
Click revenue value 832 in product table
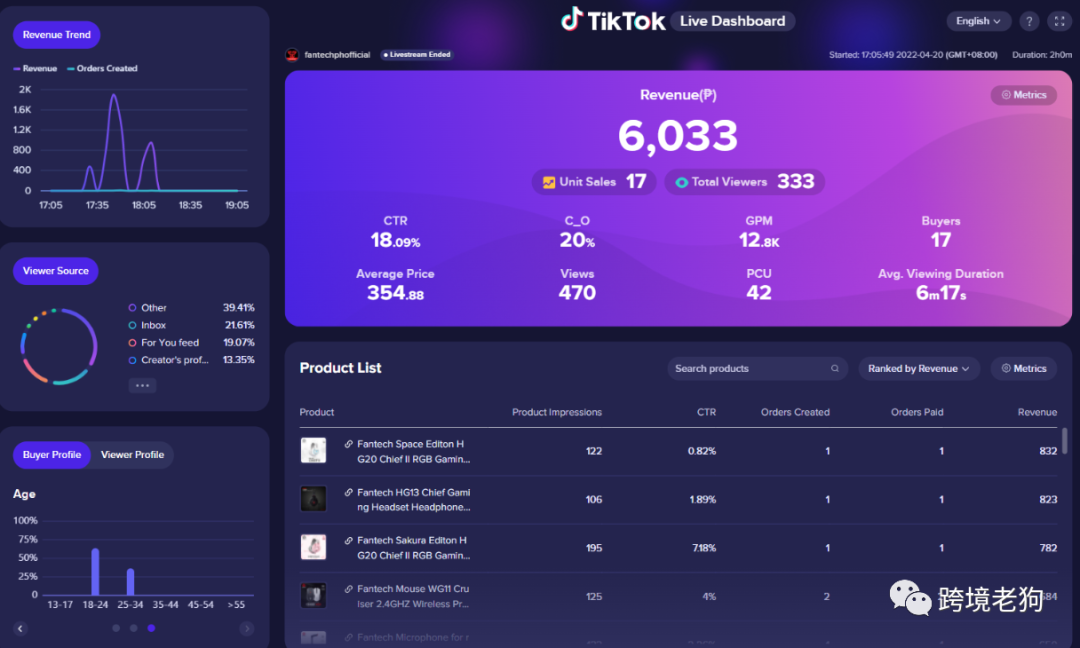pyautogui.click(x=1048, y=451)
